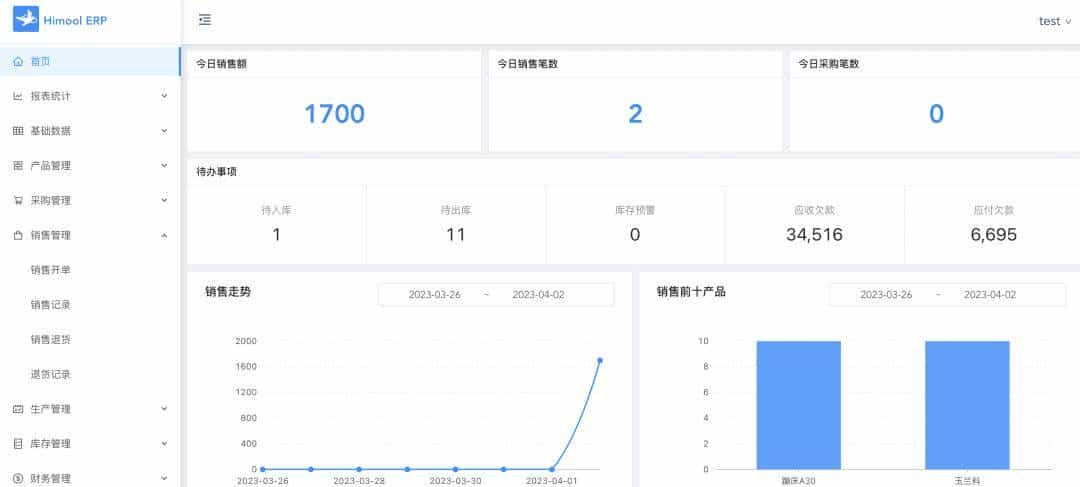1080x487 pixels.
Task: Click the 销售走势 end date 2023-04-02
Action: pos(538,295)
